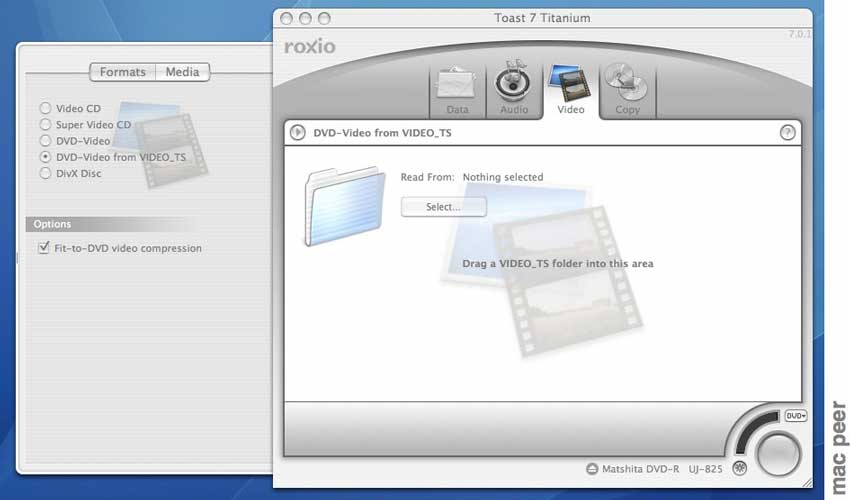This screenshot has width=850, height=500.
Task: Click the Drag a VIDEO_TS folder area
Action: click(x=557, y=264)
